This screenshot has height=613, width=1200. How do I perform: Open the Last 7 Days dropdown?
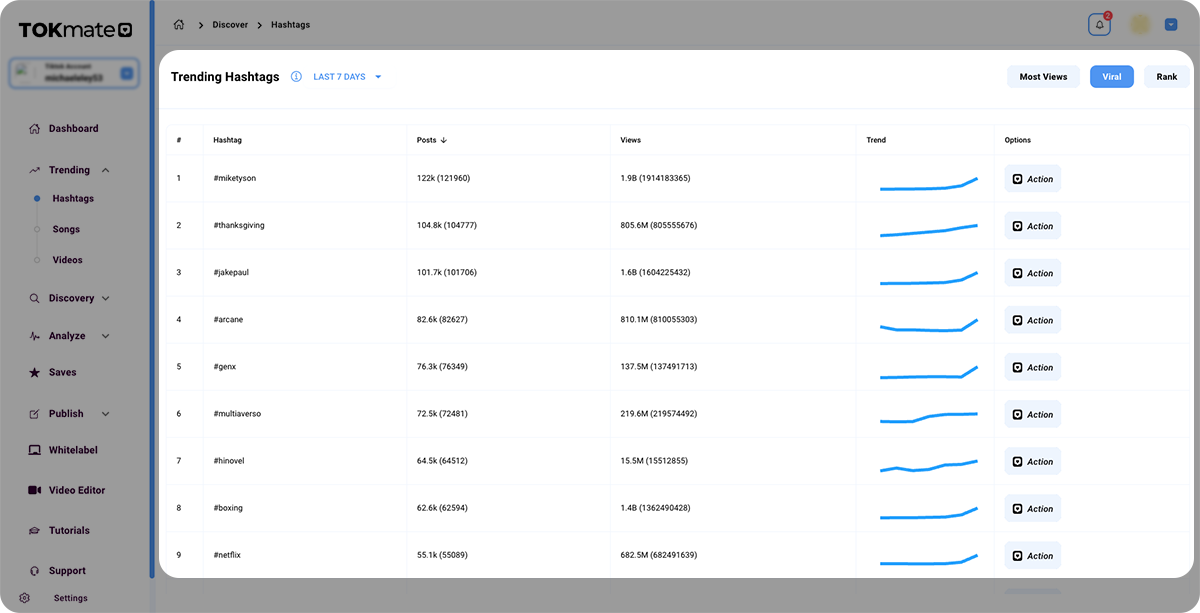(347, 77)
